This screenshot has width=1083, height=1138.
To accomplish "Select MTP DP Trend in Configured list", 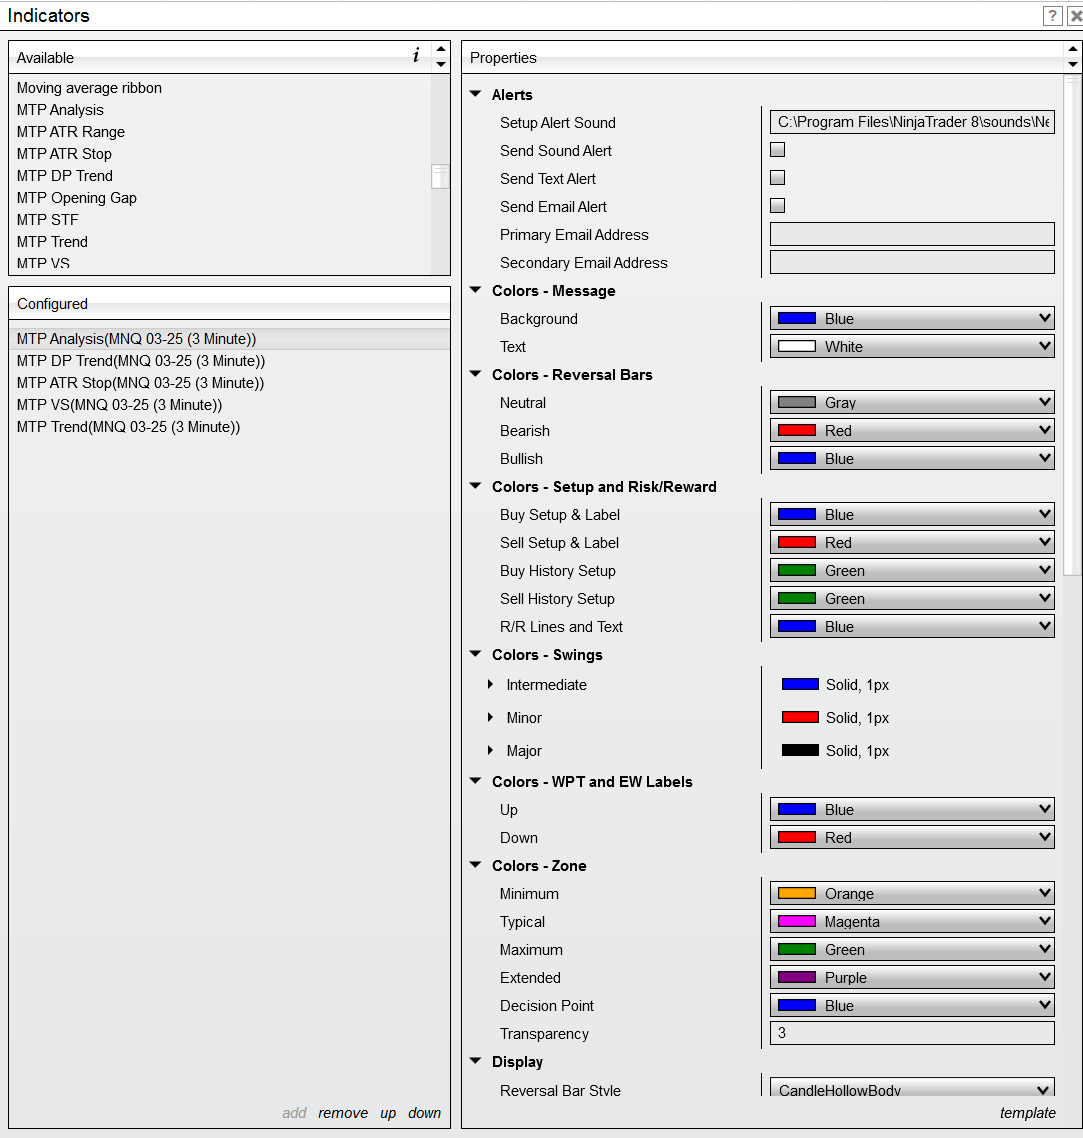I will pos(141,361).
